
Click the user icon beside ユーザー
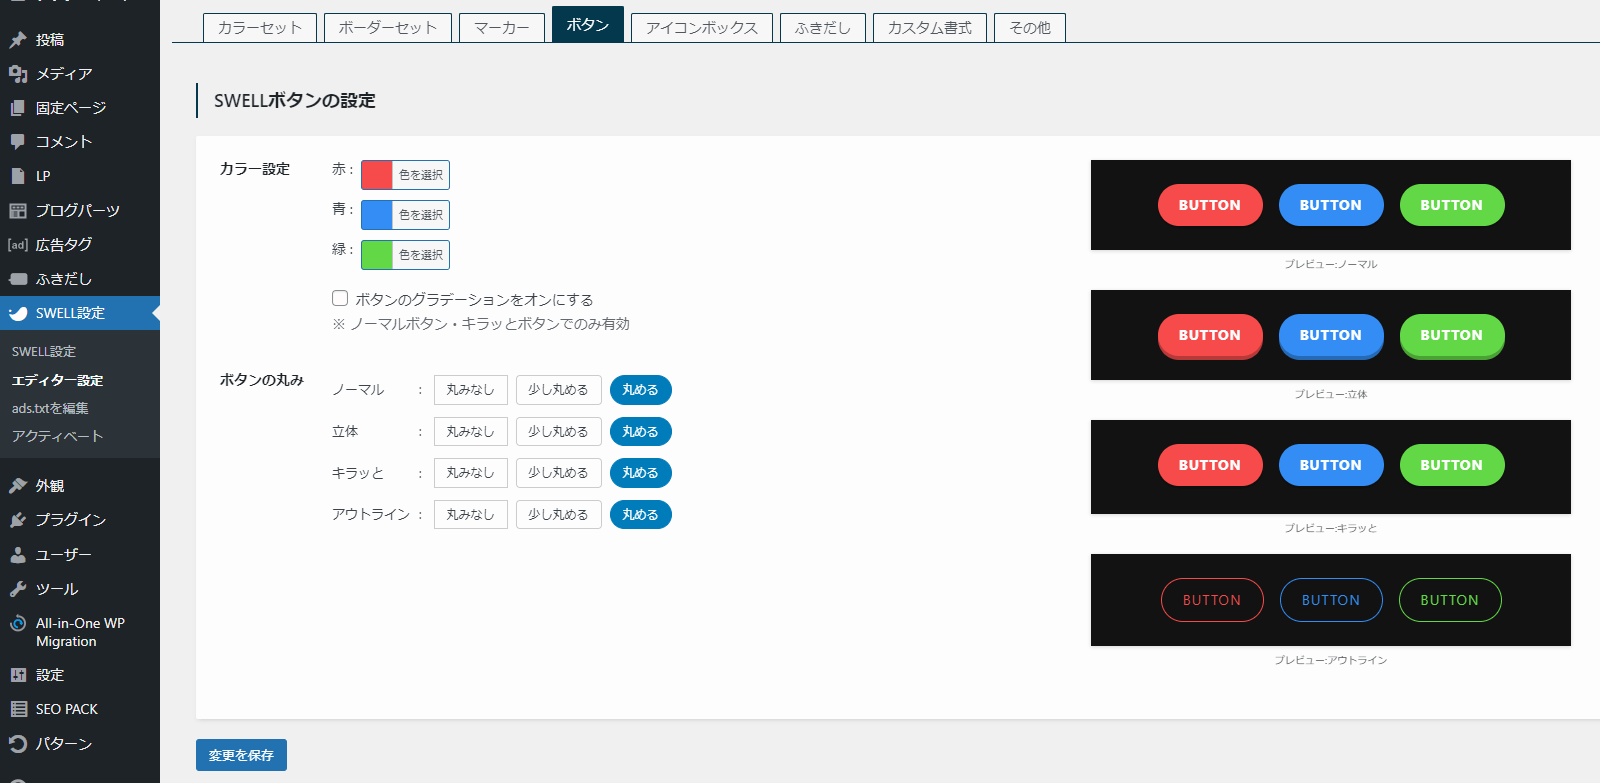point(18,555)
